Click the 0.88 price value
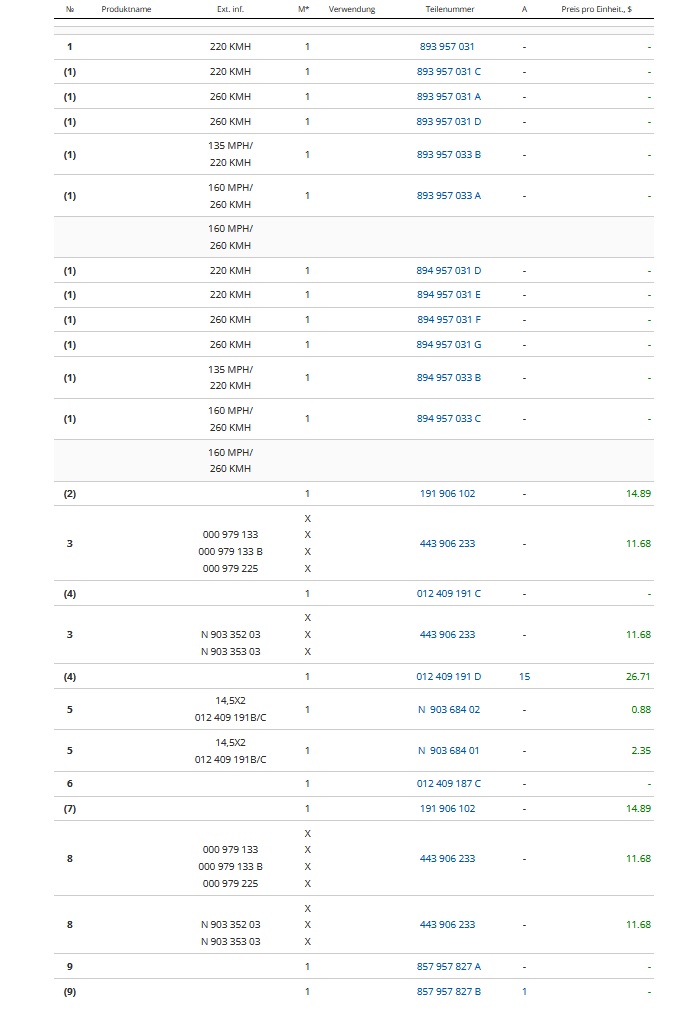The height and width of the screenshot is (1026, 678). click(x=641, y=710)
